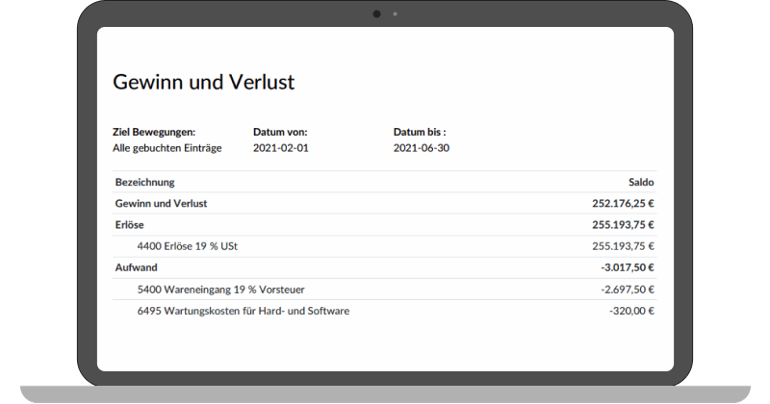
Task: Select the bold 'Gewinn und Verlust' table row
Action: click(161, 203)
